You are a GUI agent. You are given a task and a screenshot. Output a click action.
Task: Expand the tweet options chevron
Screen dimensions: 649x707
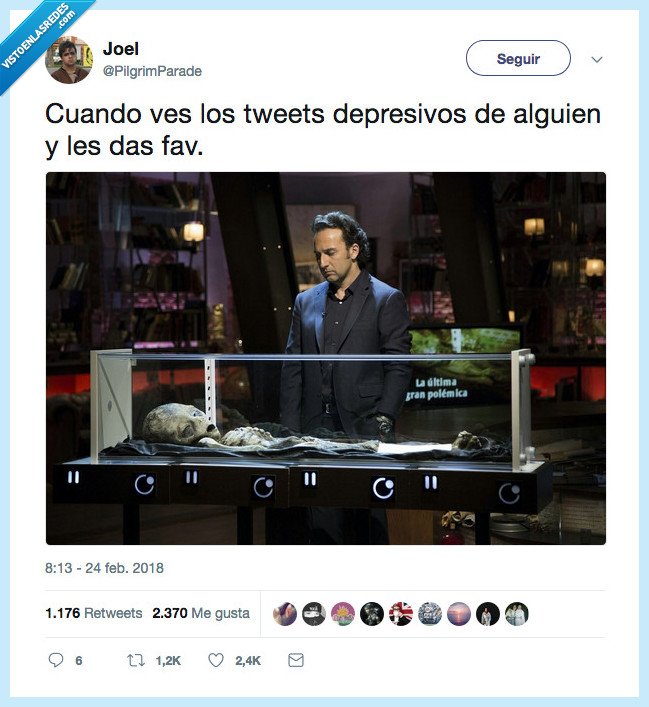(x=597, y=59)
